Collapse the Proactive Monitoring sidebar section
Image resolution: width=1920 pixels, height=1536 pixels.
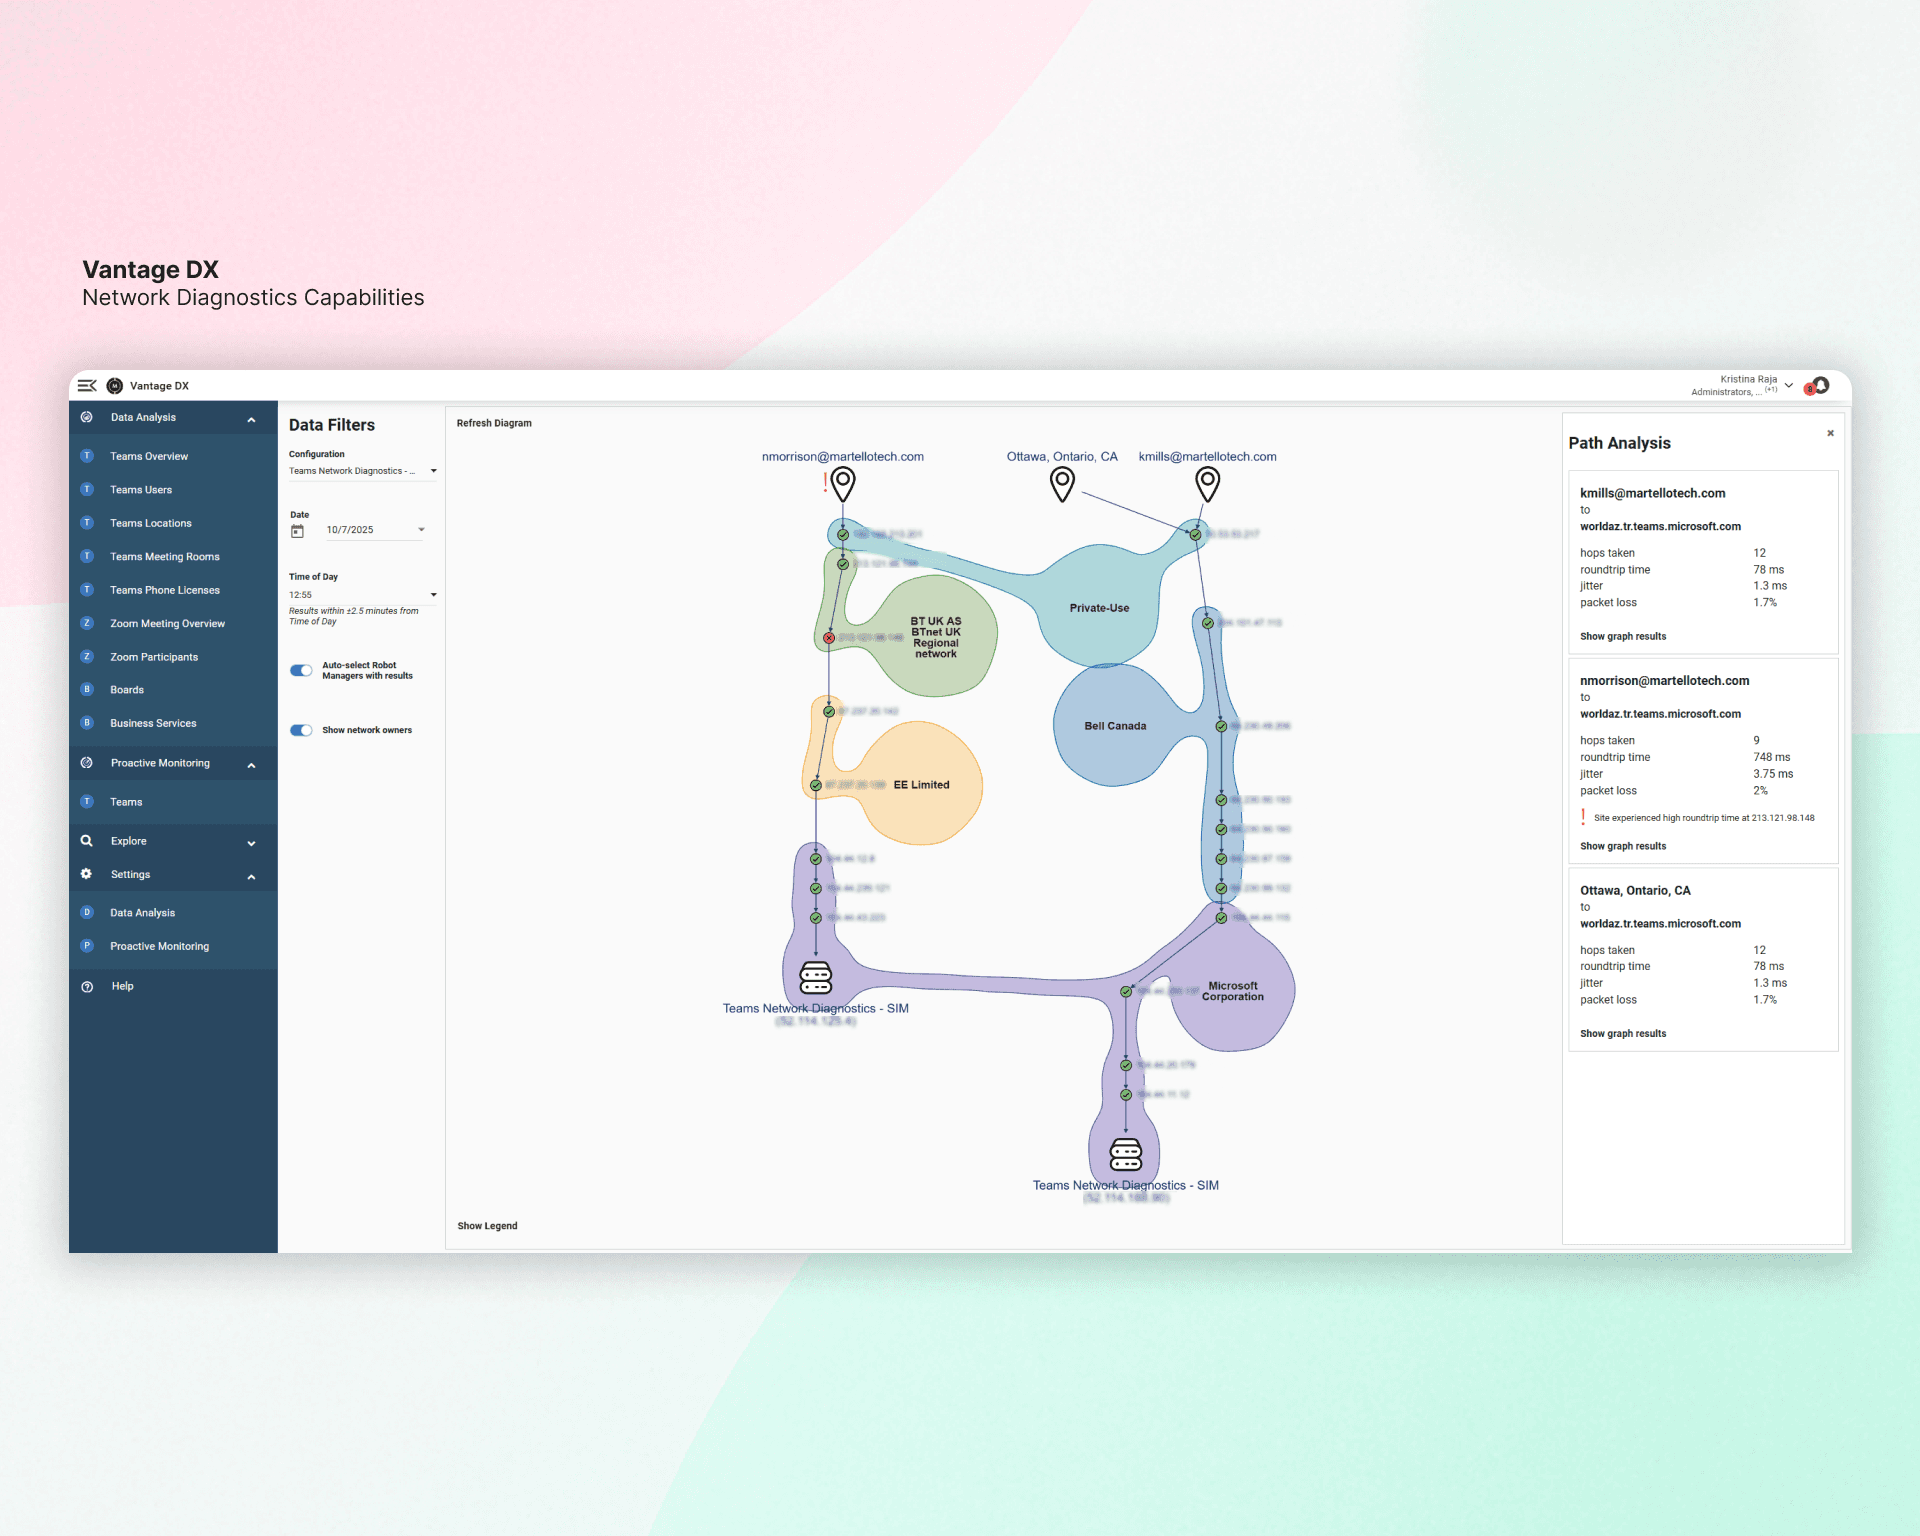(251, 765)
